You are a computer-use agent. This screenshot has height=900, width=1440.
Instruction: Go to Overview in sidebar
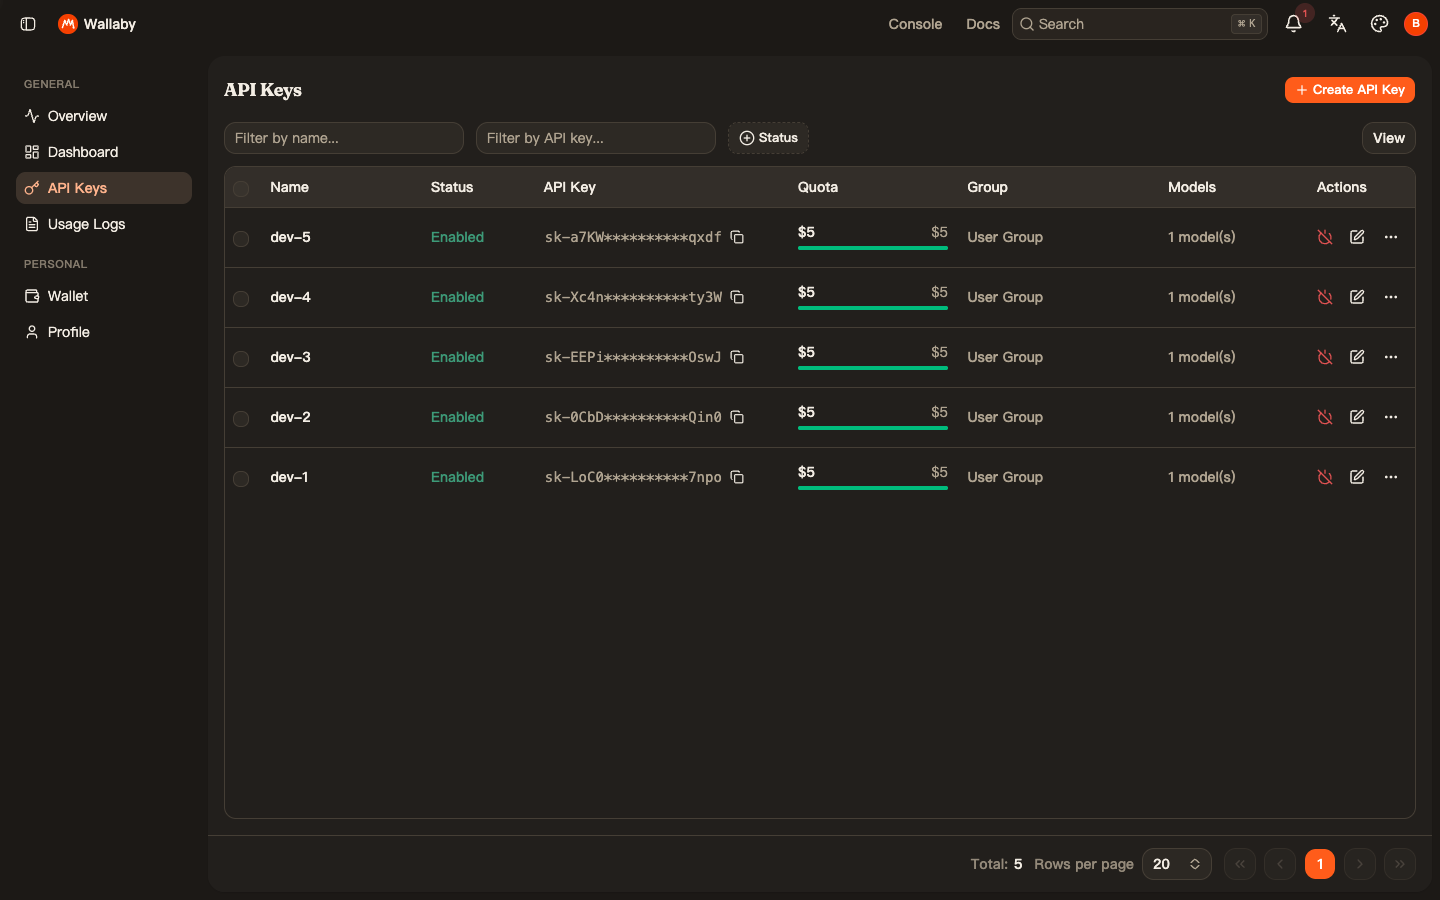click(104, 116)
